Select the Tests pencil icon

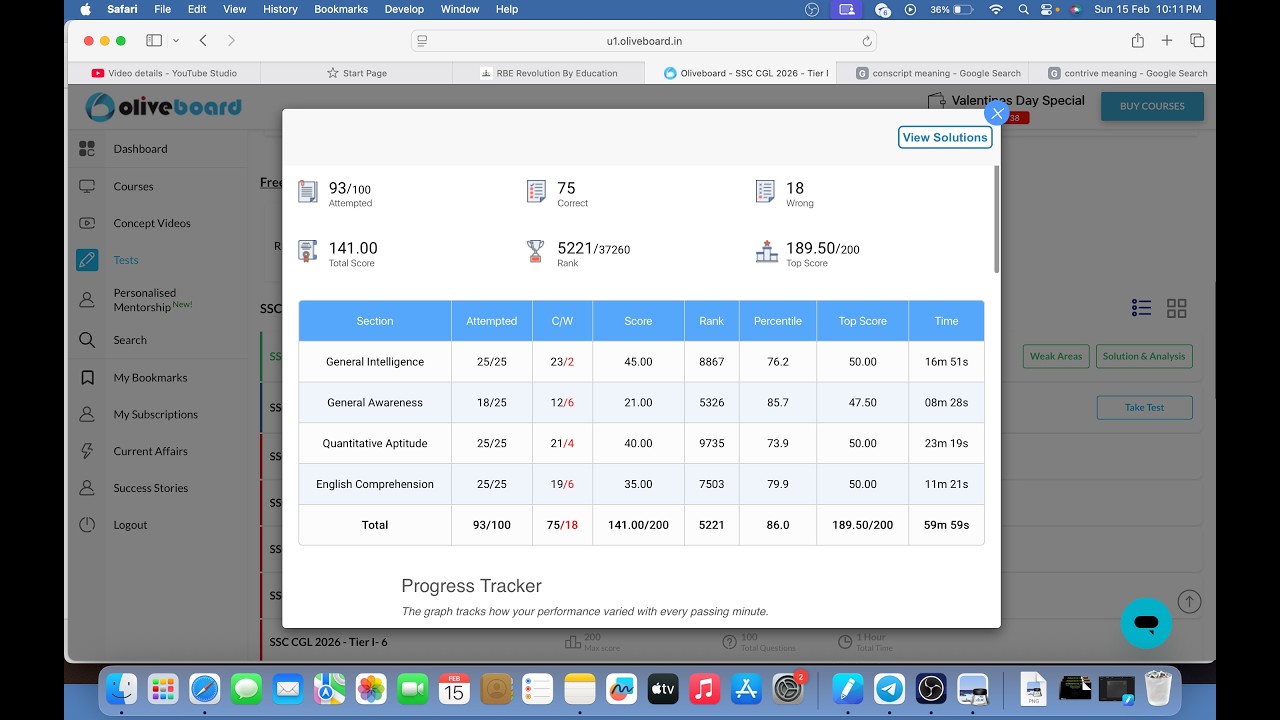tap(87, 260)
